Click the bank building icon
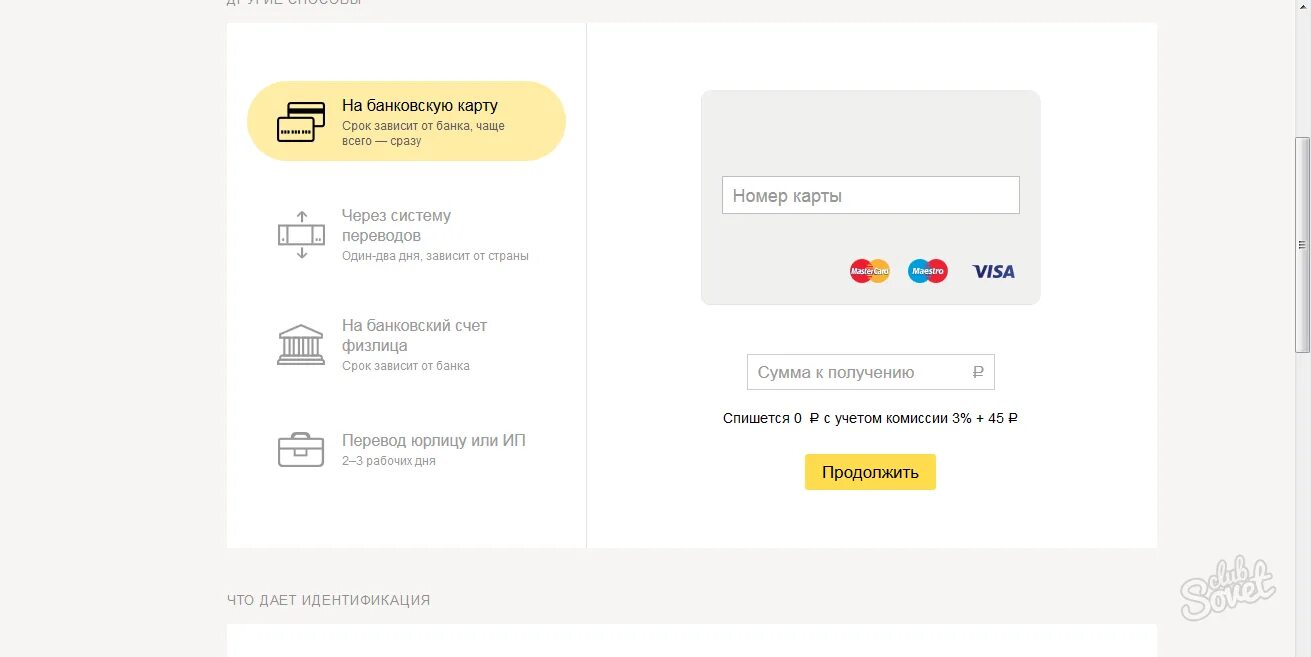Viewport: 1311px width, 657px height. pyautogui.click(x=301, y=344)
